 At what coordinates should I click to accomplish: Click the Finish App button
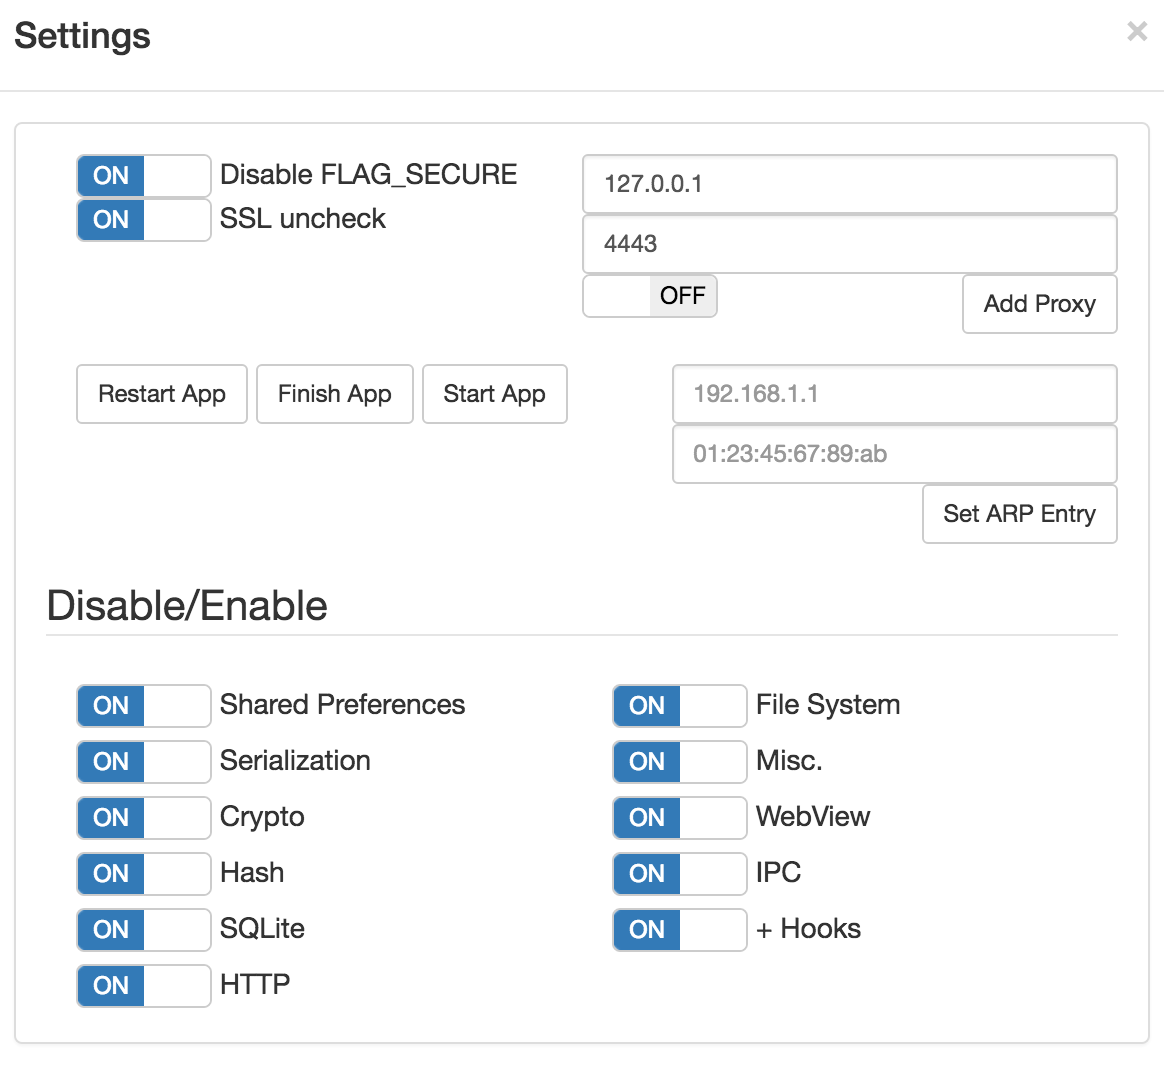[x=334, y=394]
